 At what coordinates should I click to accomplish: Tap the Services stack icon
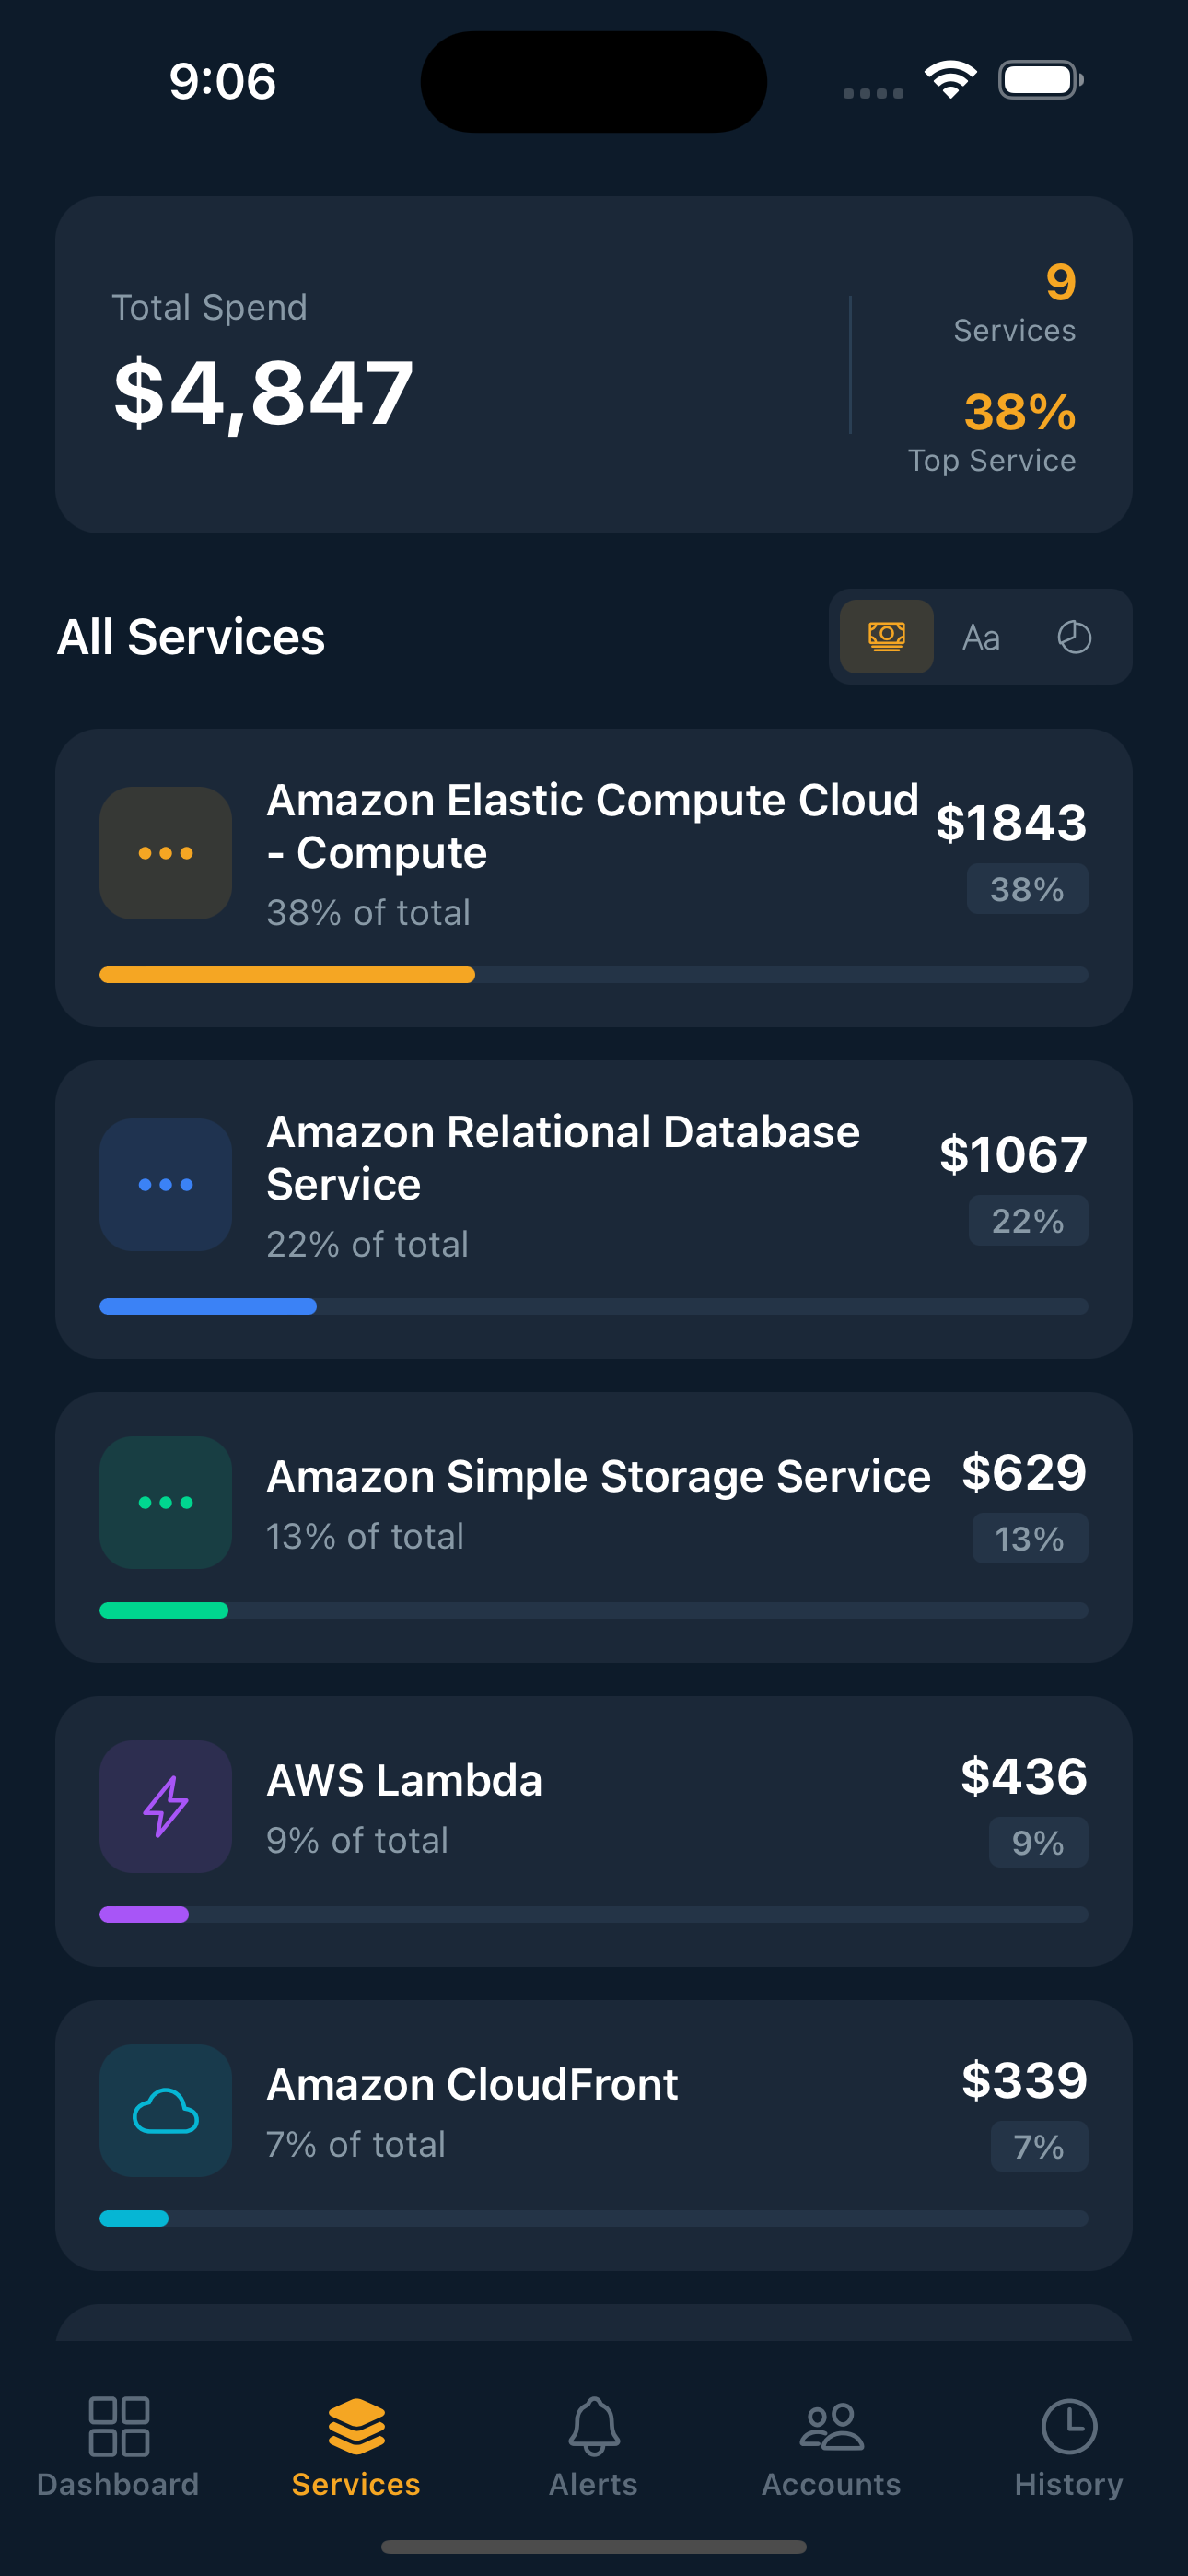[356, 2427]
